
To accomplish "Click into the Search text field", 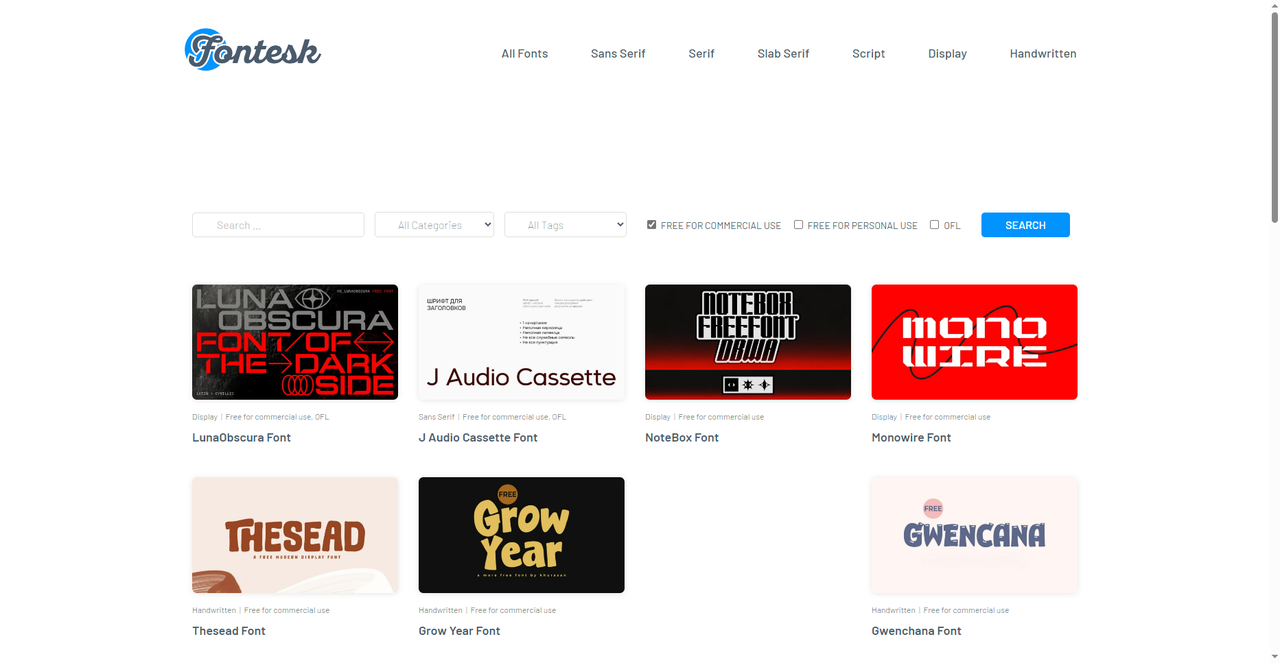I will point(278,225).
